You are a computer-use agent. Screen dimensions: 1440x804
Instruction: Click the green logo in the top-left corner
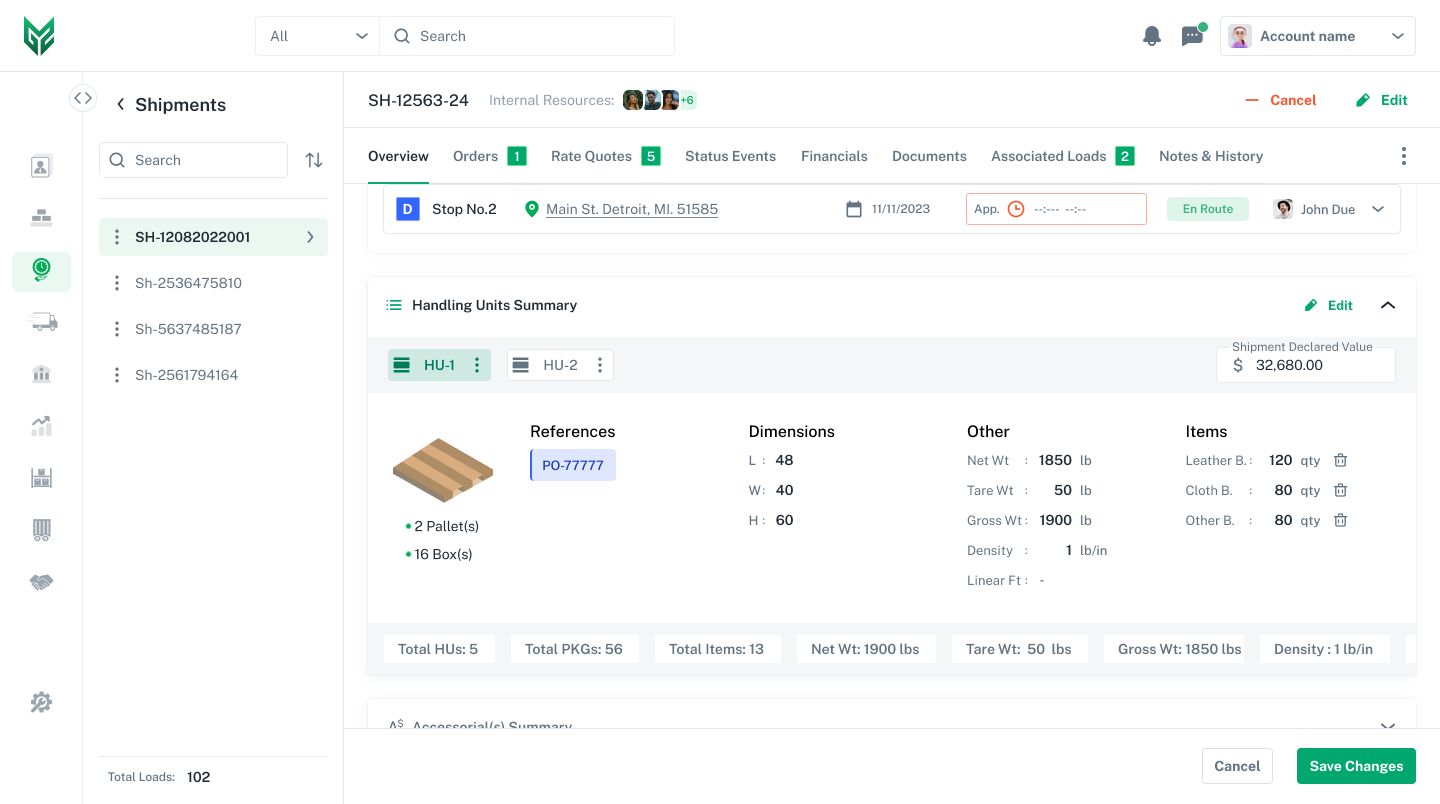point(39,36)
